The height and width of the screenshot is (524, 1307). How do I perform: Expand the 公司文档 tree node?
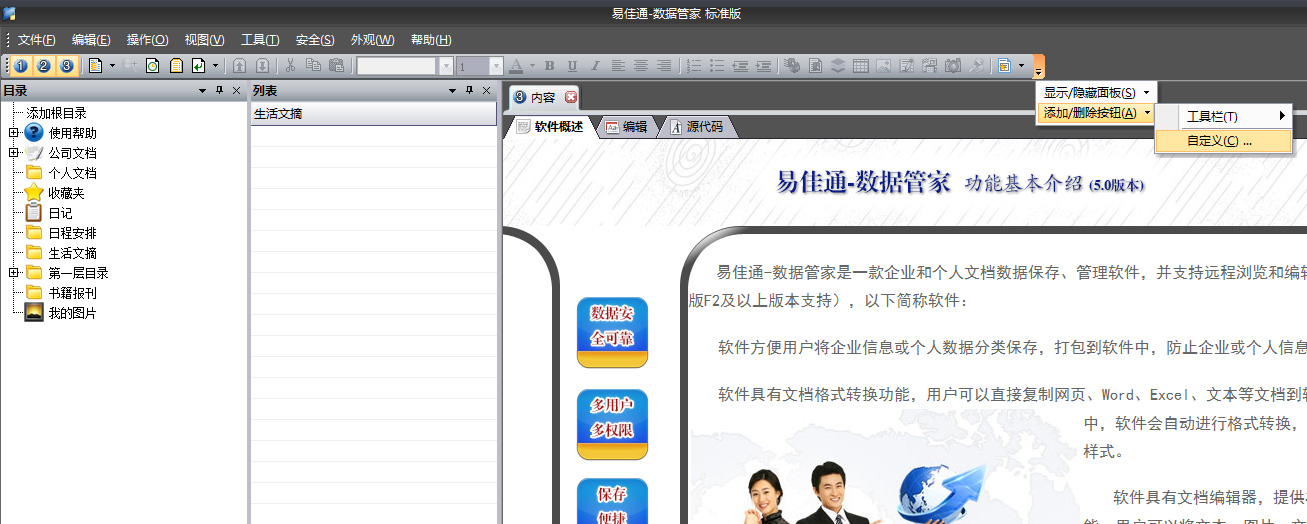14,153
